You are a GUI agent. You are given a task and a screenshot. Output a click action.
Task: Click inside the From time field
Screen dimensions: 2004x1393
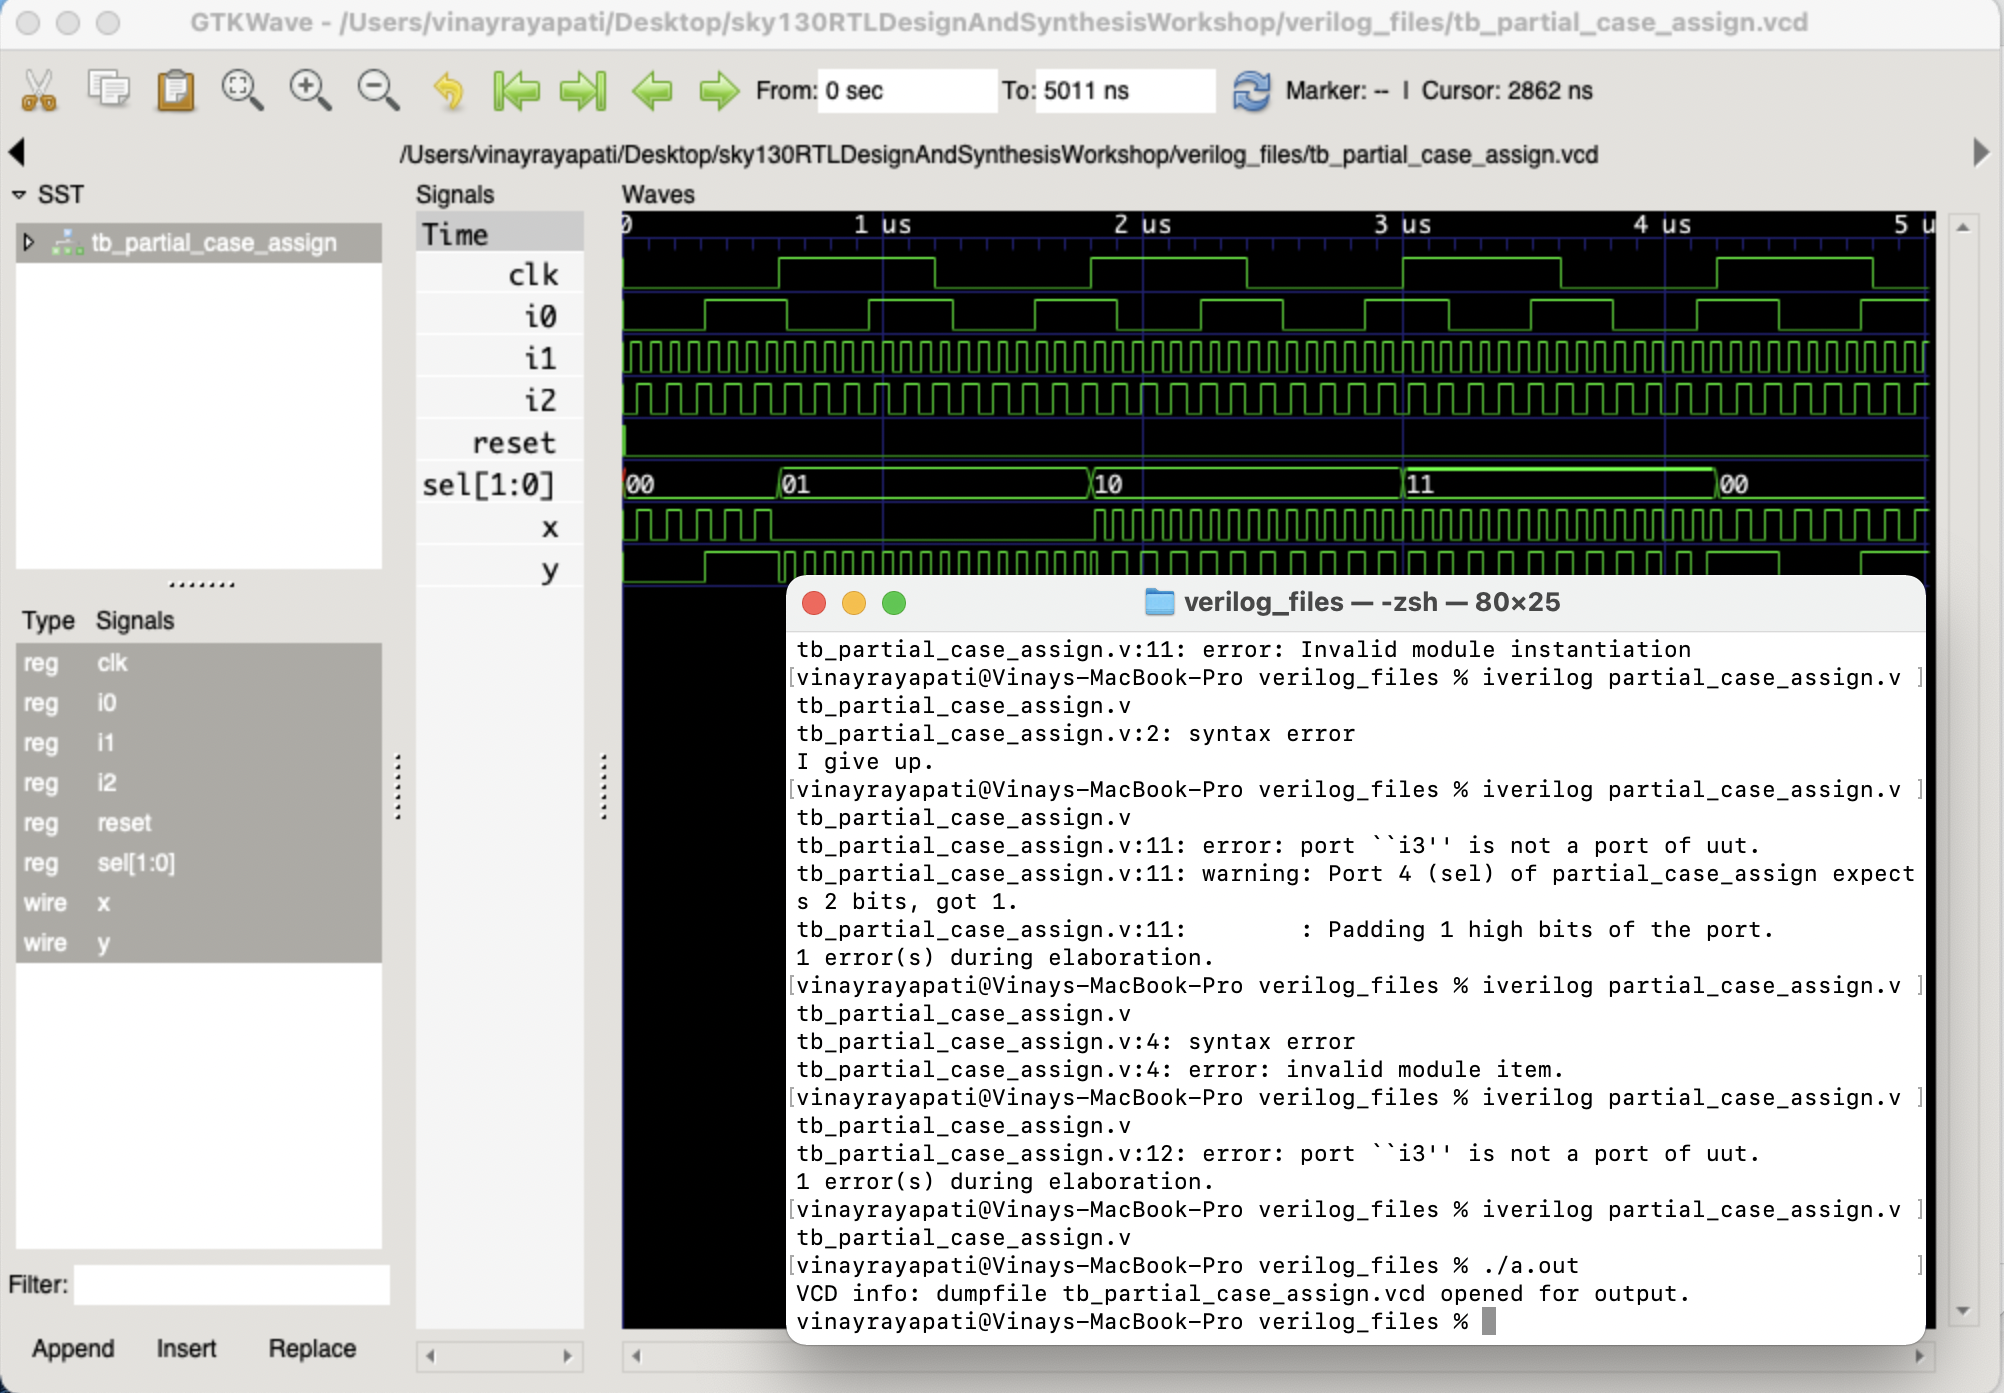[905, 90]
